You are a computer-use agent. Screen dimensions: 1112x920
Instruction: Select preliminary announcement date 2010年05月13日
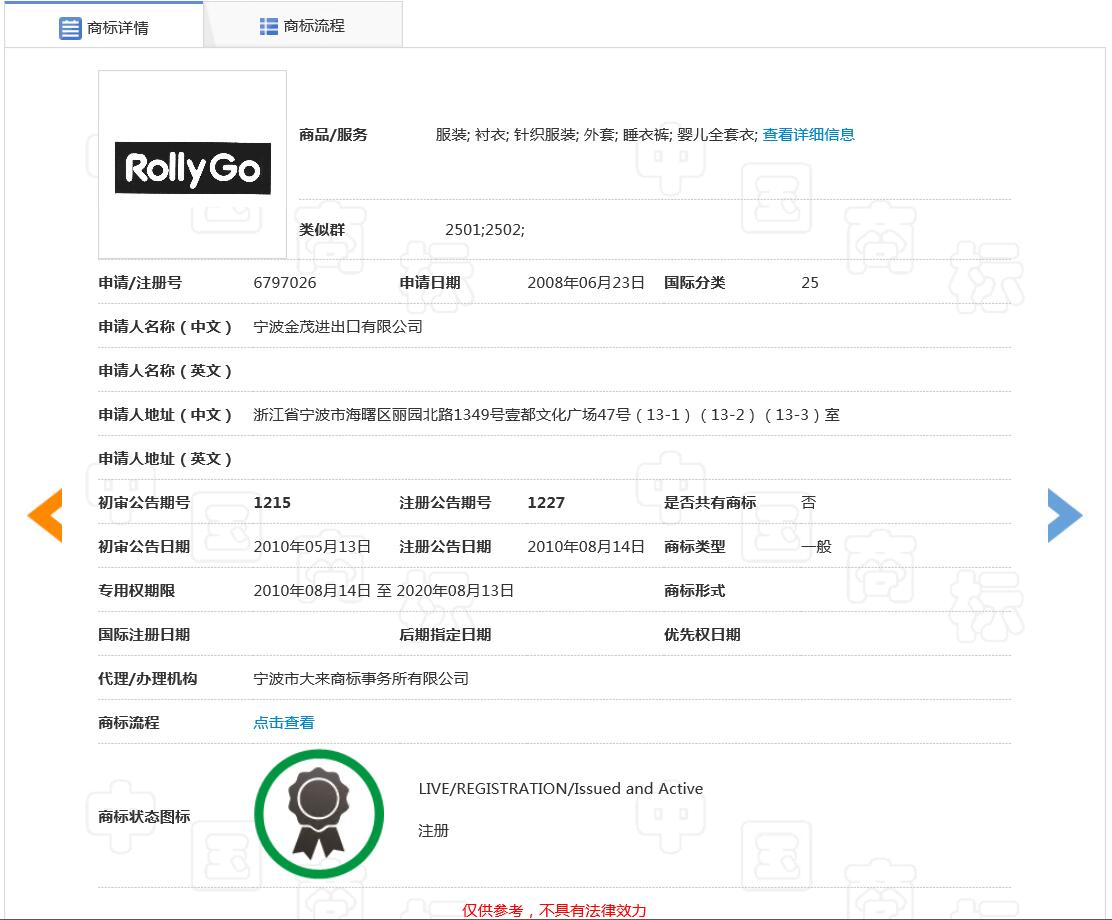(312, 547)
